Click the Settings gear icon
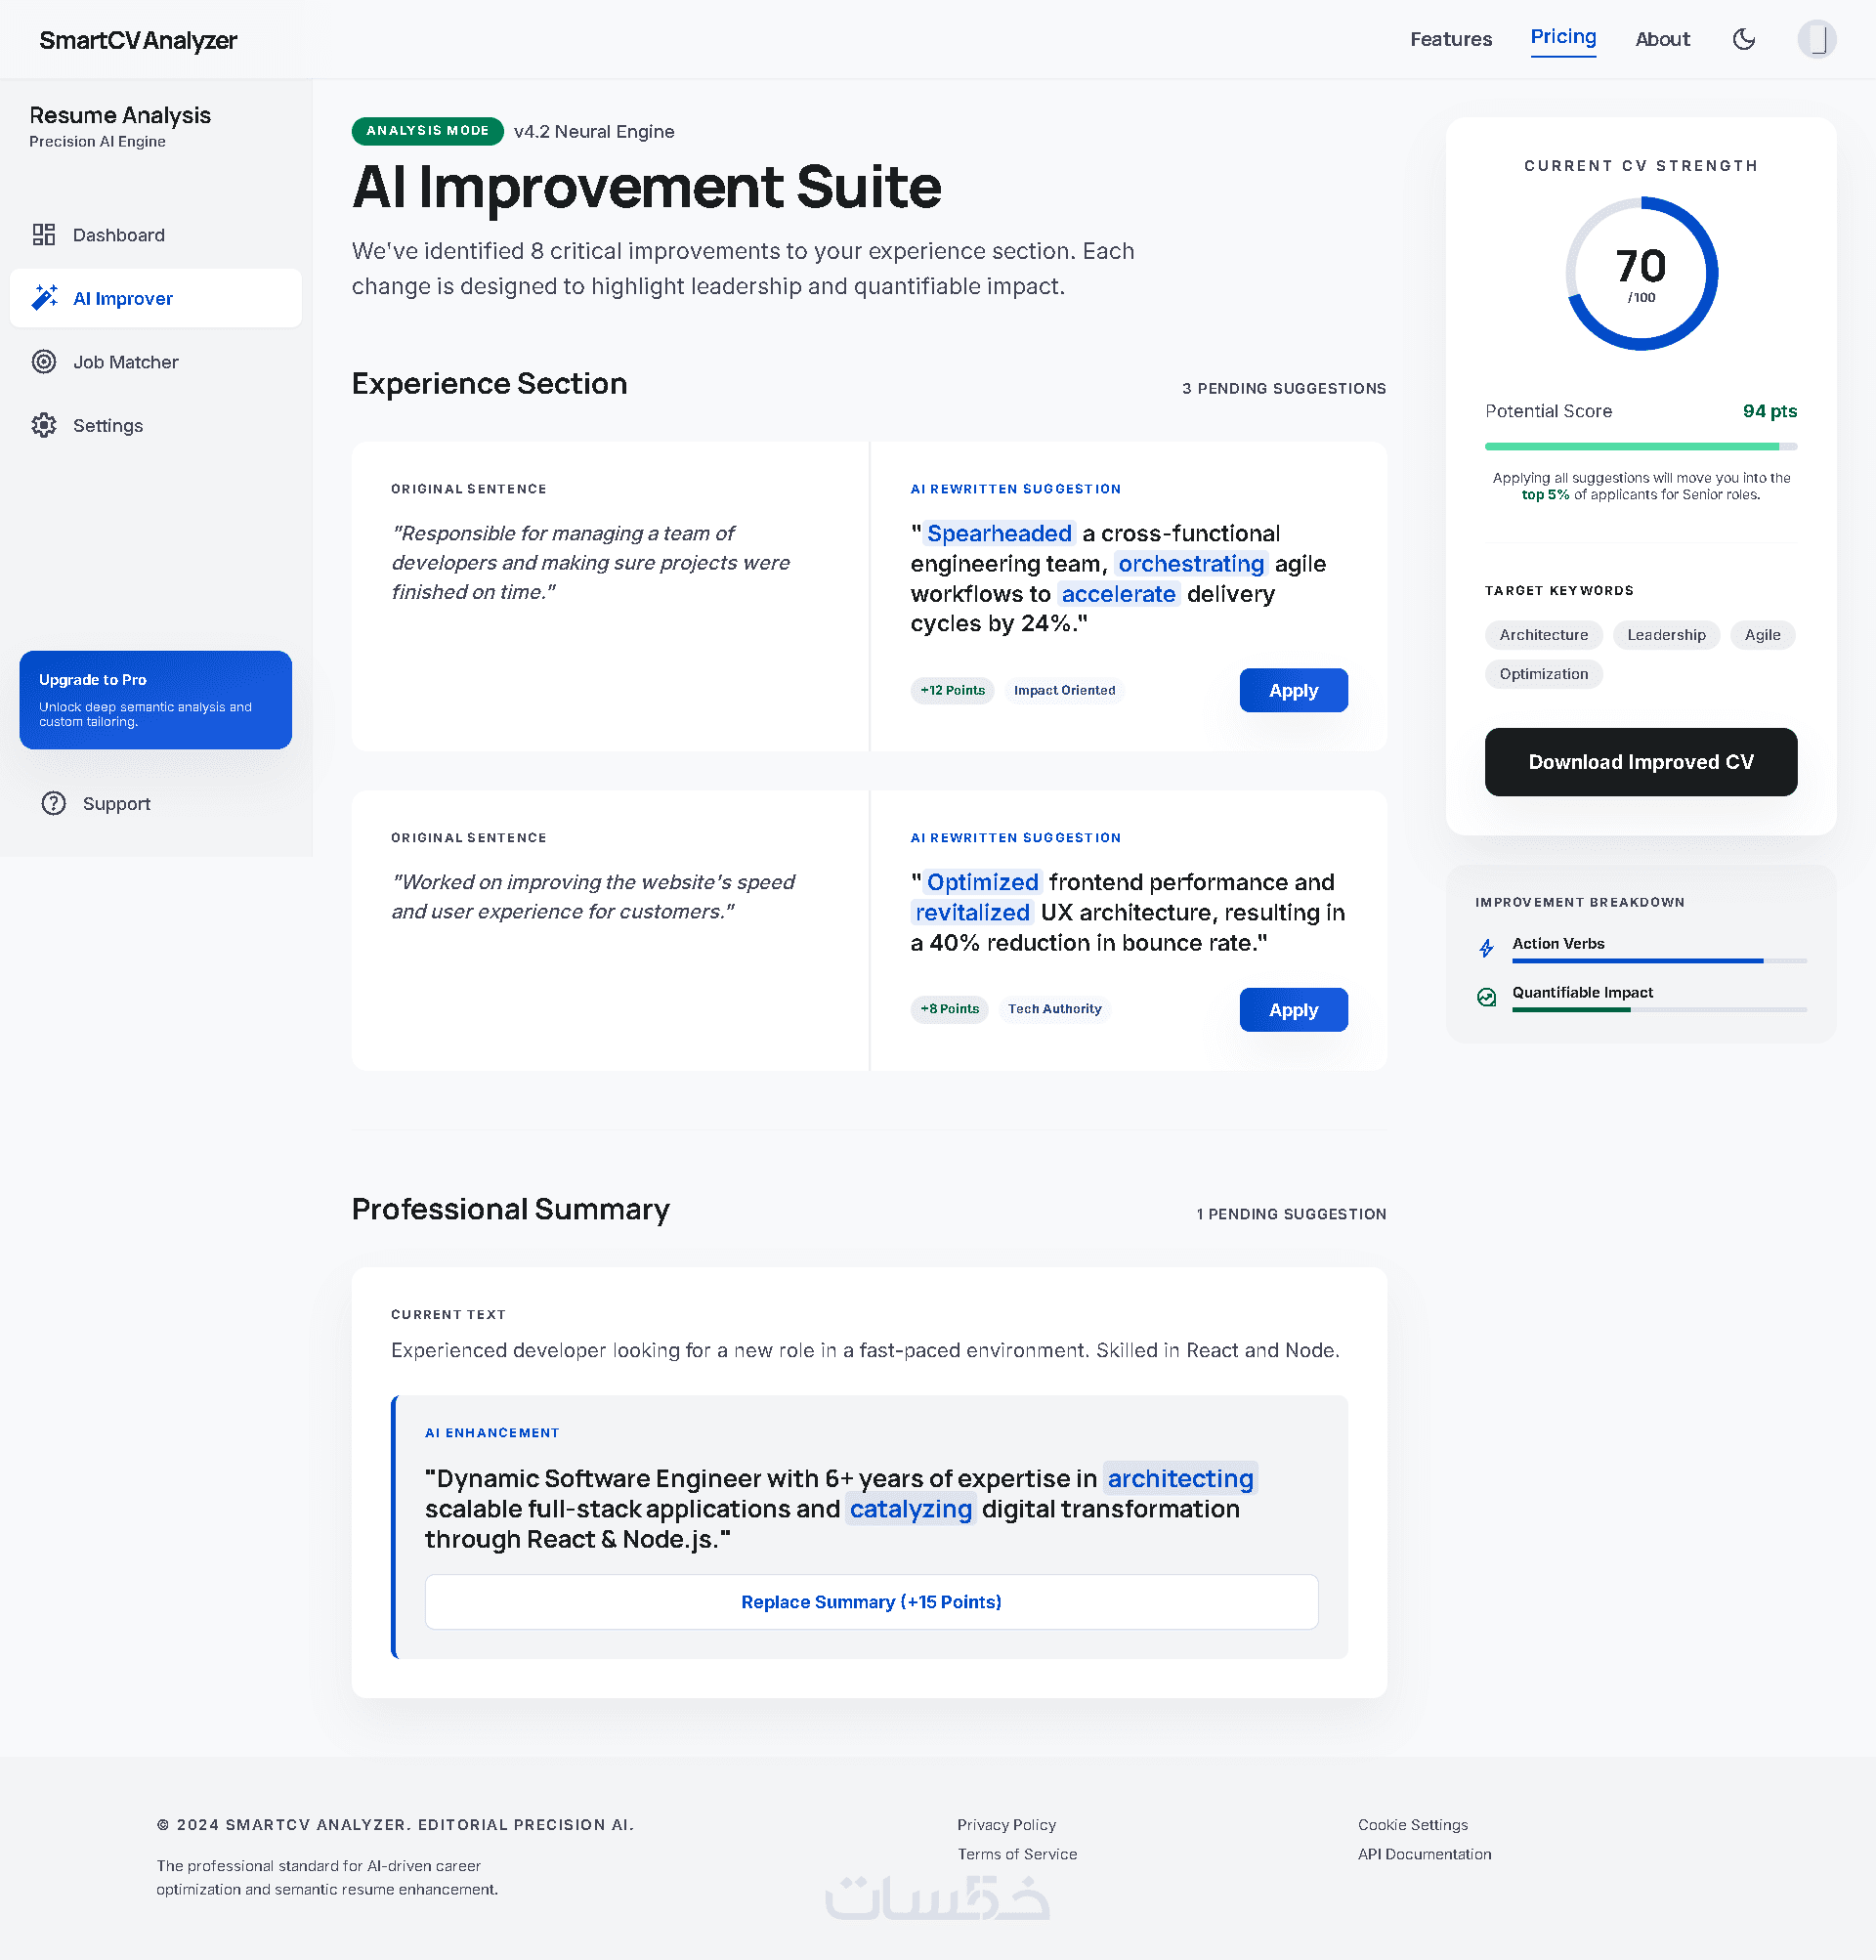The image size is (1876, 1960). (44, 425)
